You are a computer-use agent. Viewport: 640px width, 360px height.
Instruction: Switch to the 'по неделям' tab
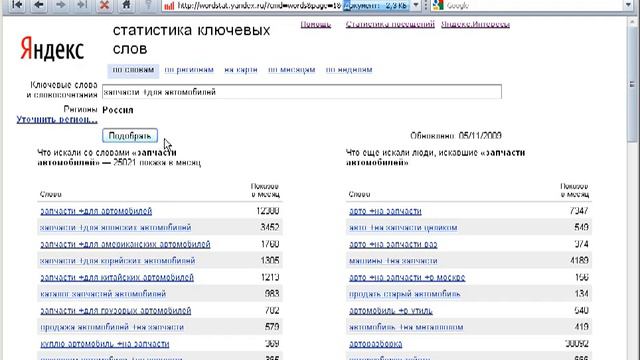(349, 70)
